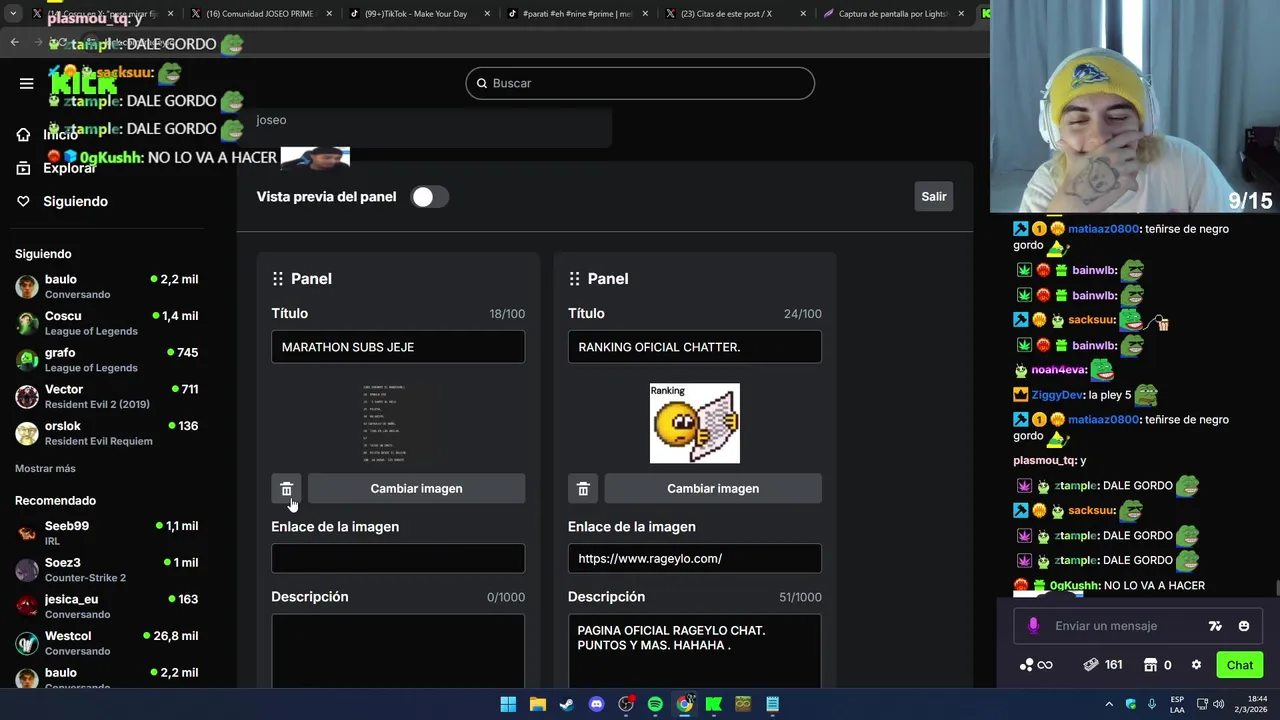1280x720 pixels.
Task: Open Seeb99 recommended channel
Action: coord(106,533)
